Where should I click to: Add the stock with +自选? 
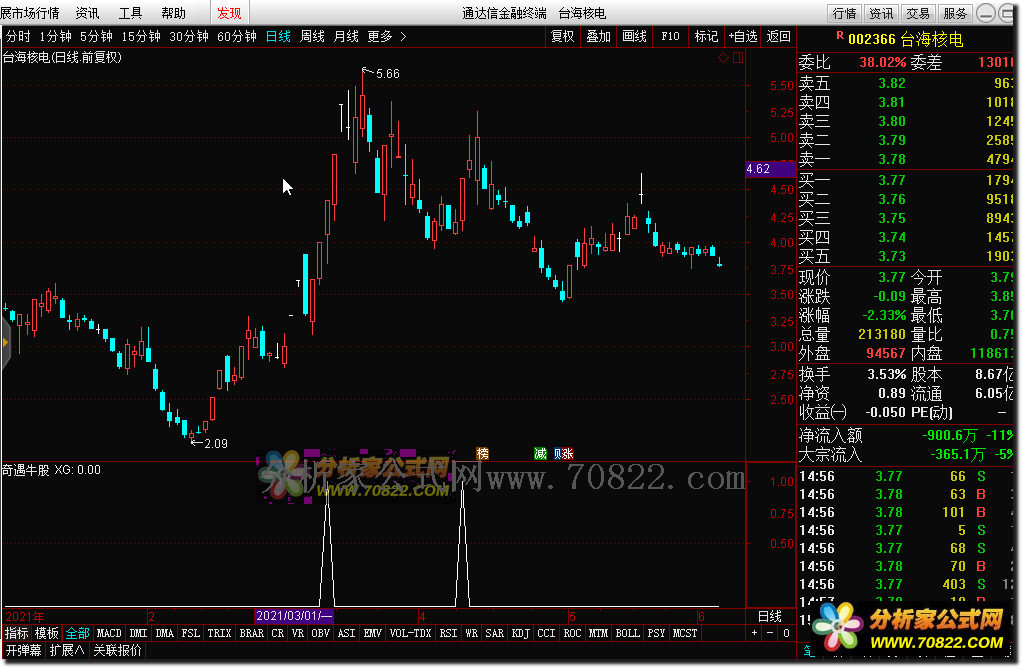[x=743, y=37]
